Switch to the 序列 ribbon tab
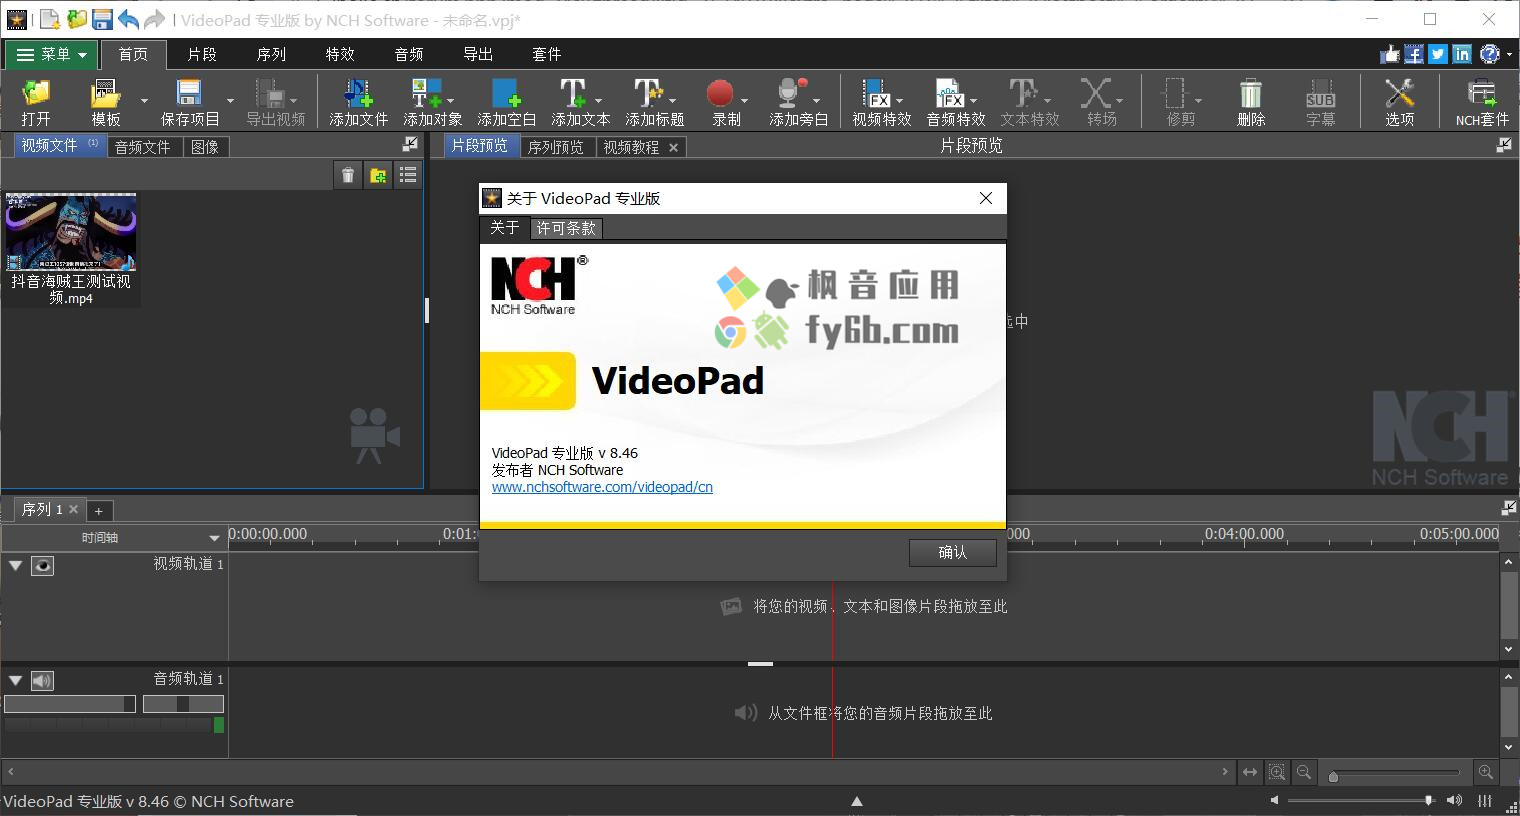1520x816 pixels. point(271,54)
